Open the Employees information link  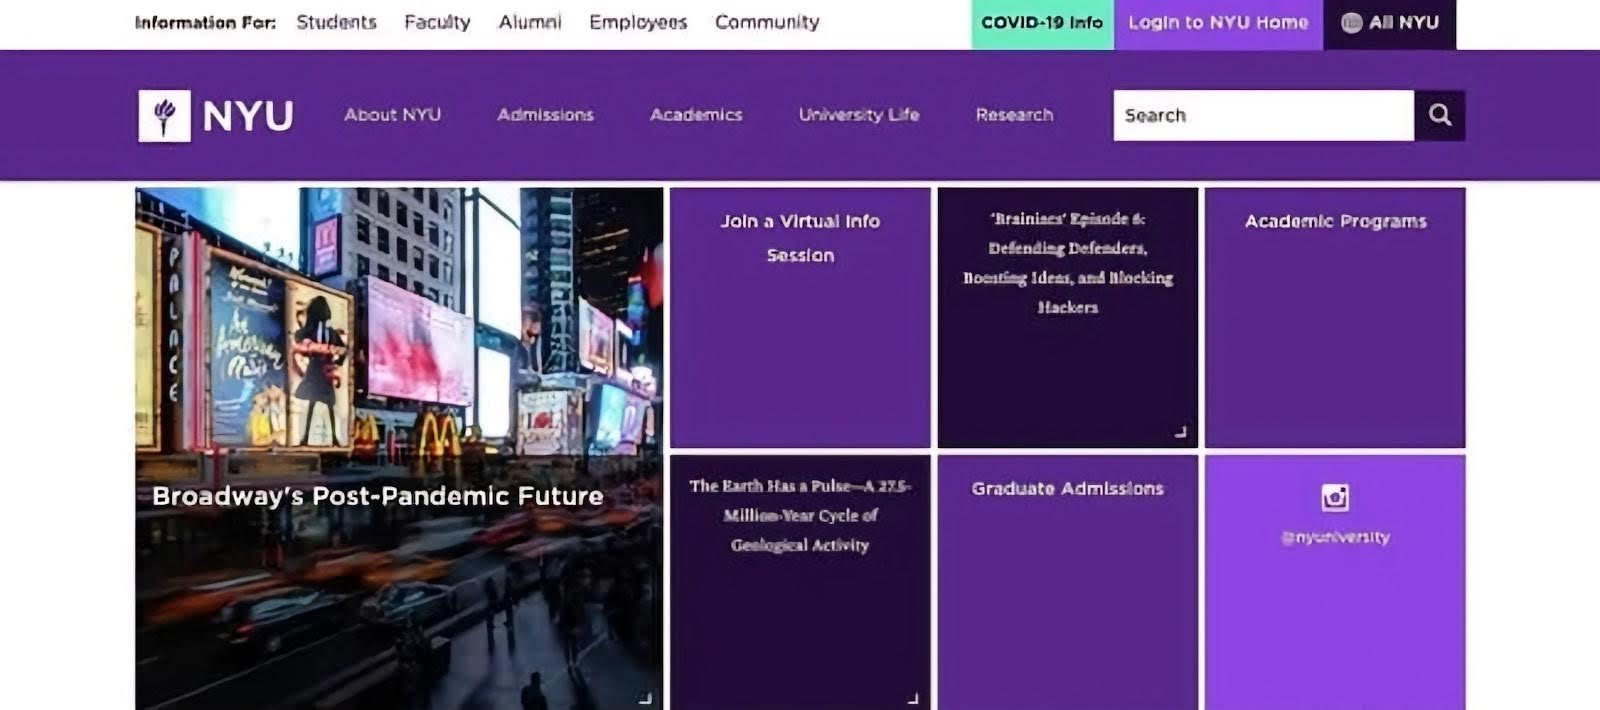638,22
